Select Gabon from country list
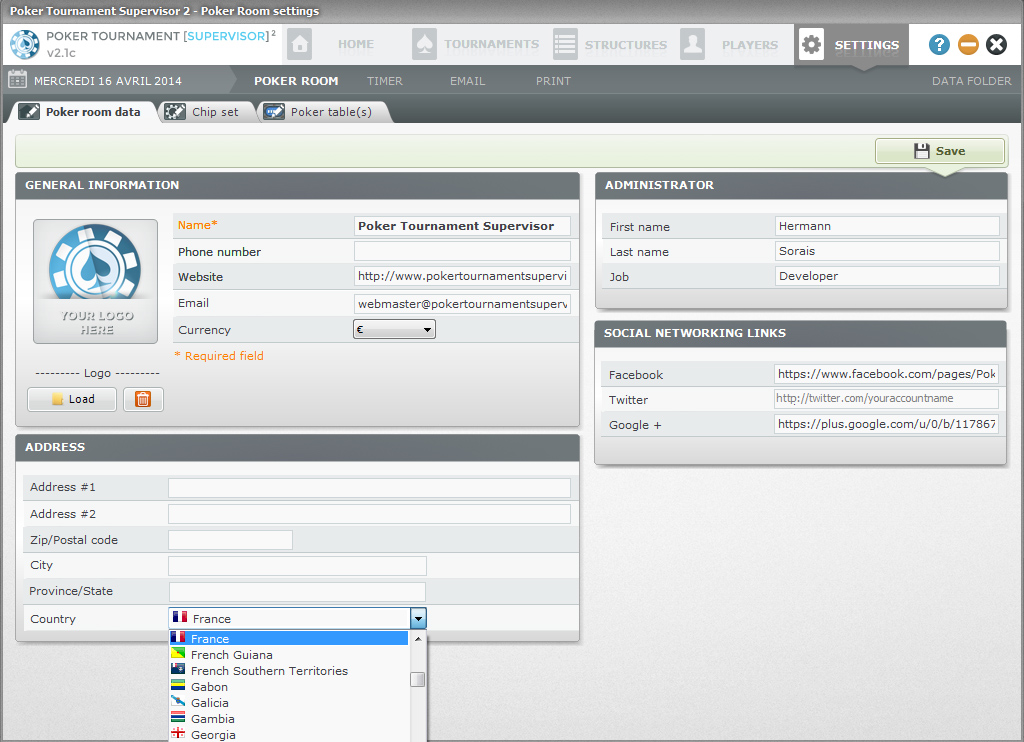 (209, 687)
